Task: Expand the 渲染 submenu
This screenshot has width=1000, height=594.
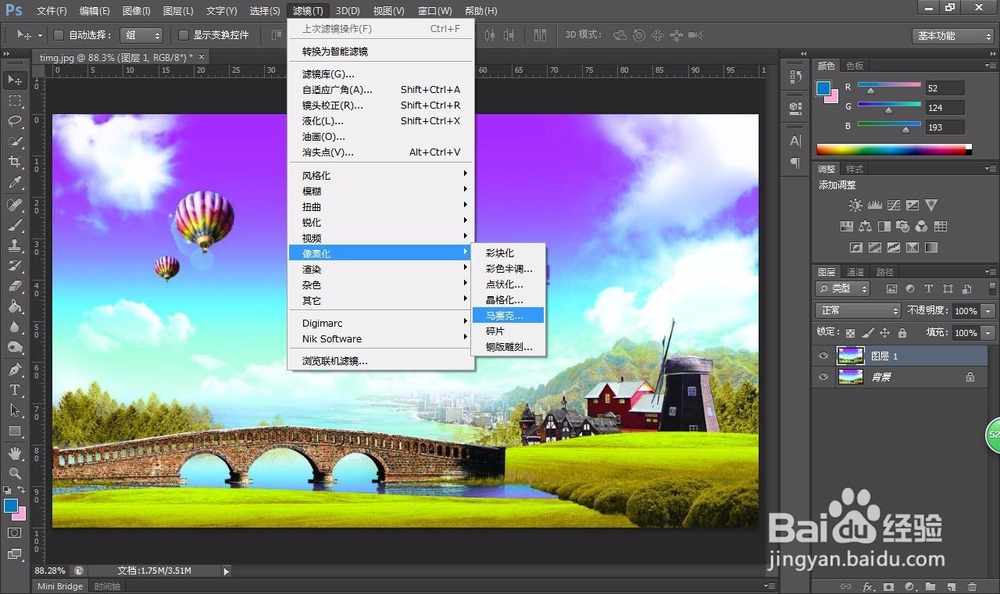Action: pyautogui.click(x=381, y=269)
